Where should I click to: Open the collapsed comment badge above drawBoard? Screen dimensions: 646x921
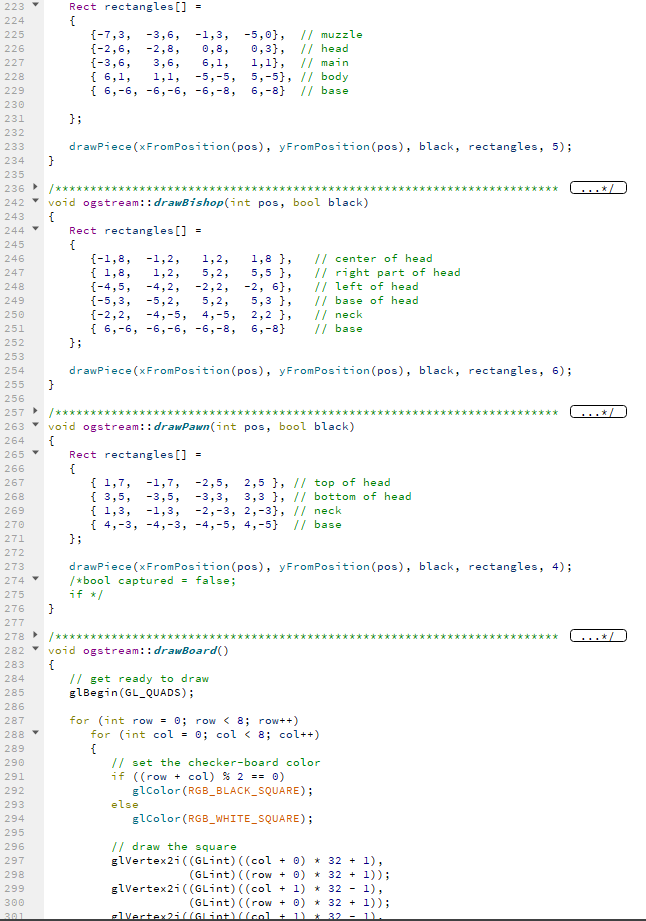click(x=598, y=636)
